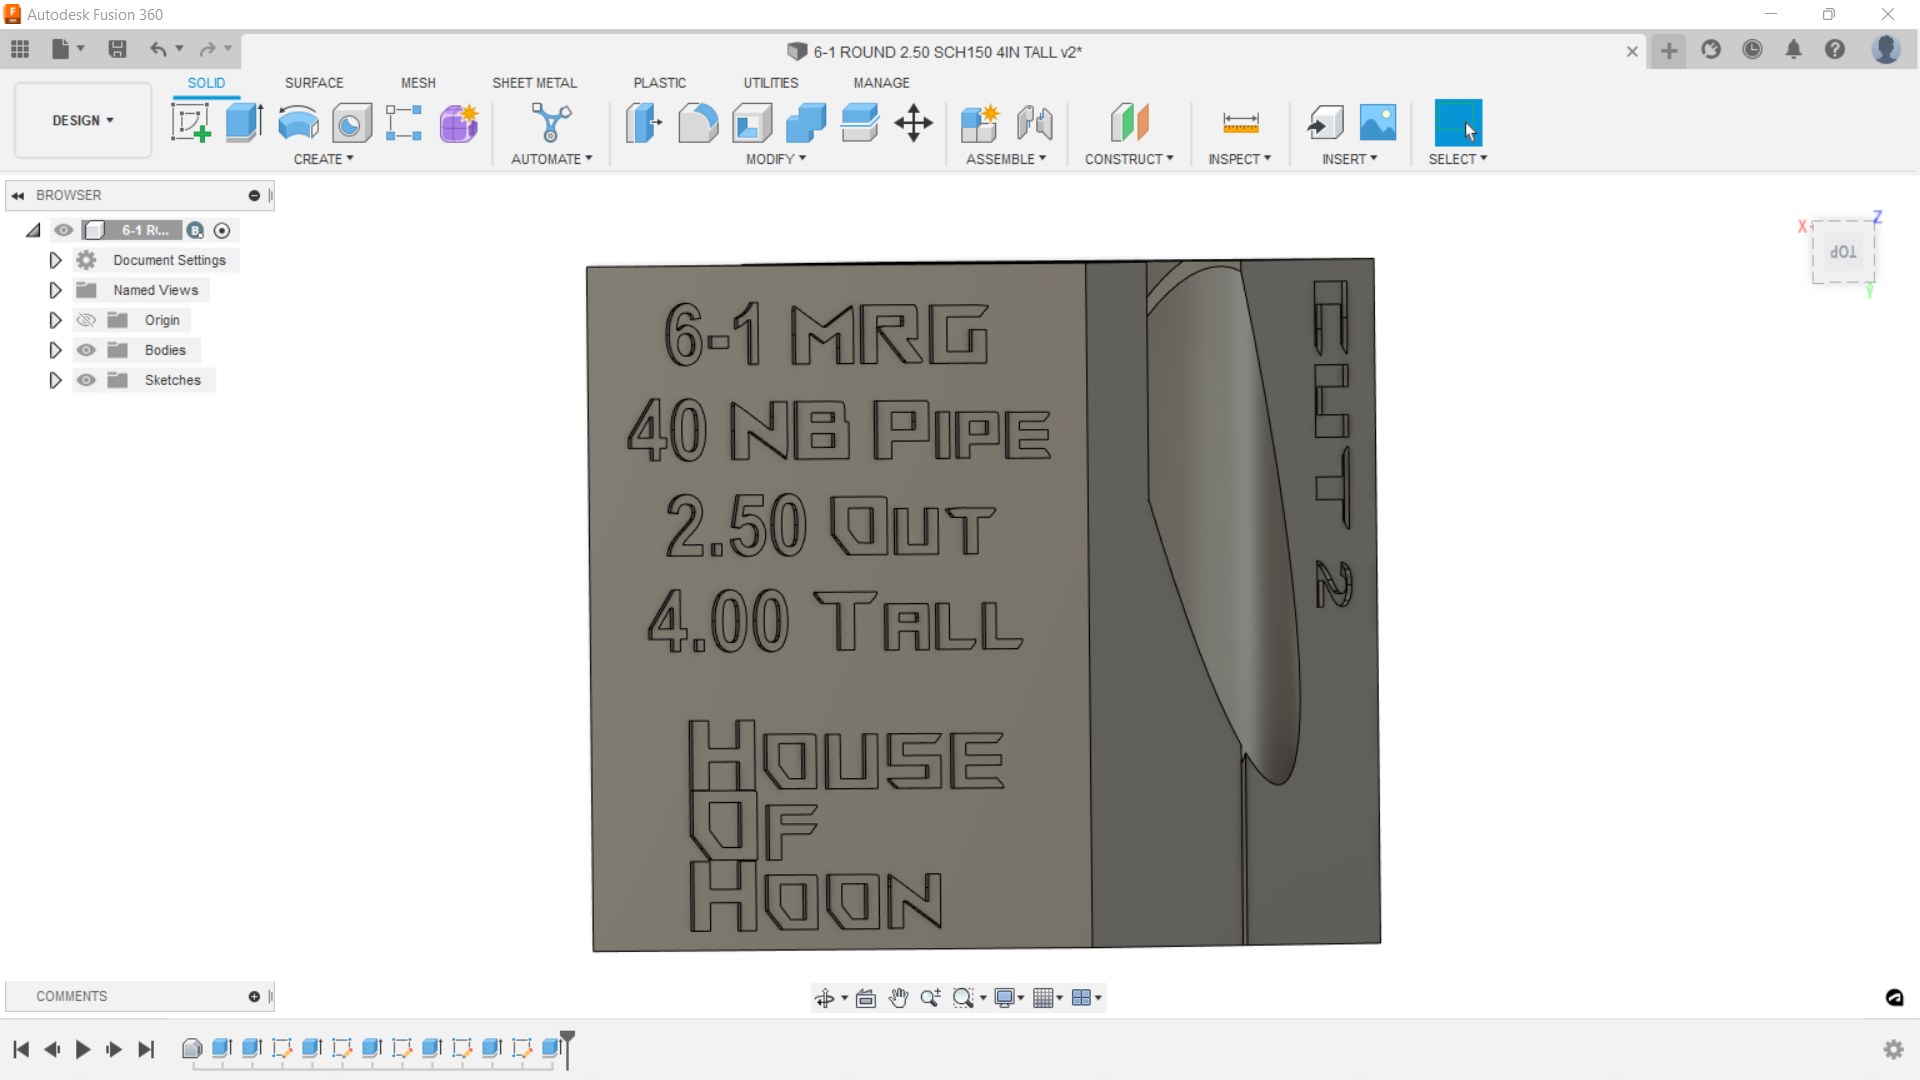
Task: Switch to the SHEET METAL tab
Action: (534, 83)
